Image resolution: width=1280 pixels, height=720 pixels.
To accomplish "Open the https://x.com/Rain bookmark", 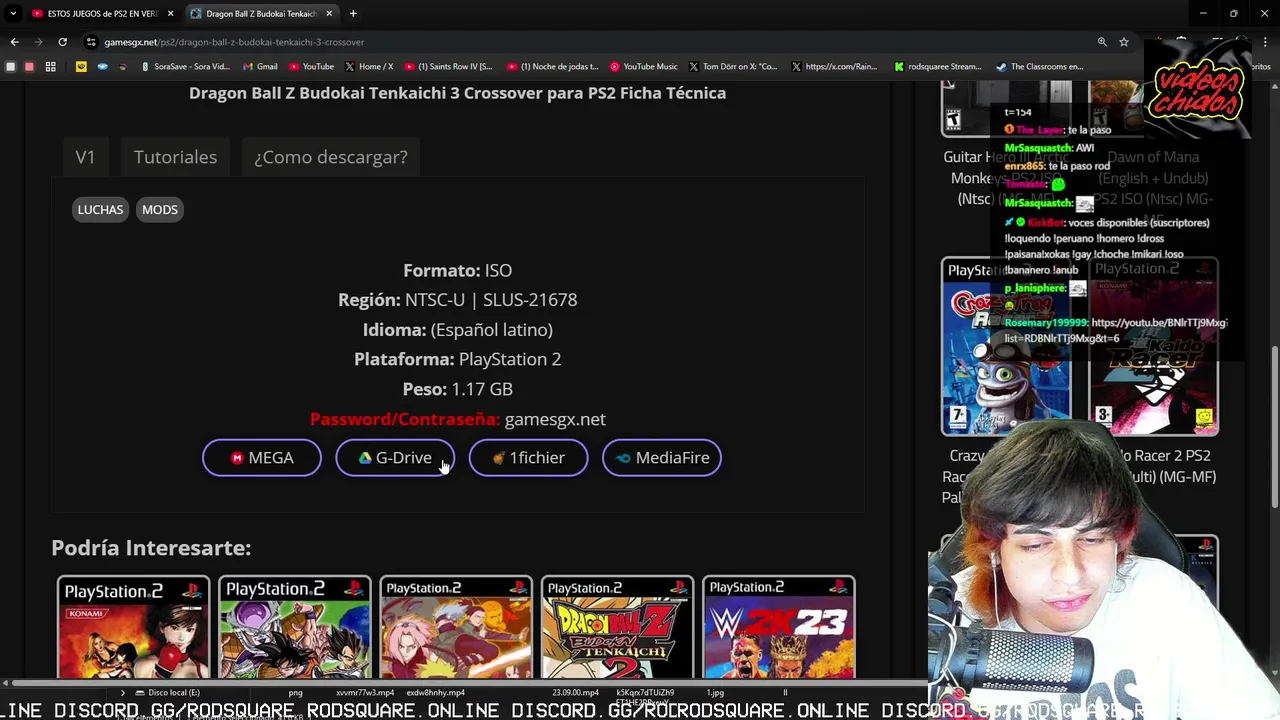I will [834, 67].
